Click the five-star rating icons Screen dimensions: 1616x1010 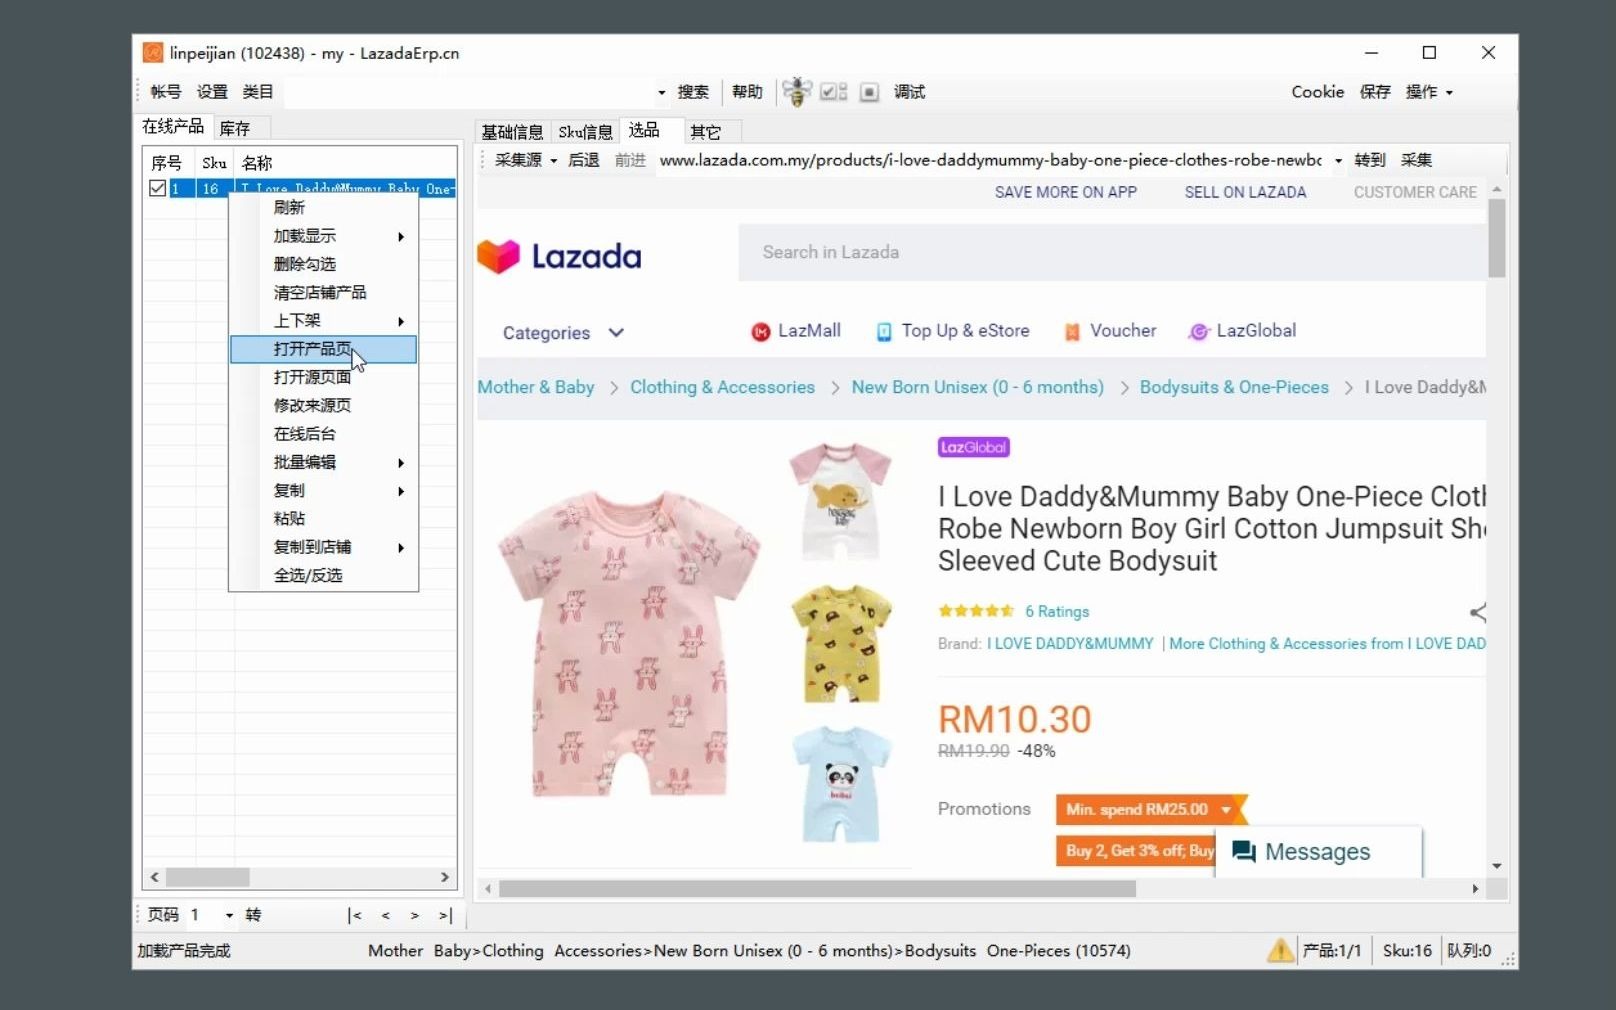click(976, 611)
